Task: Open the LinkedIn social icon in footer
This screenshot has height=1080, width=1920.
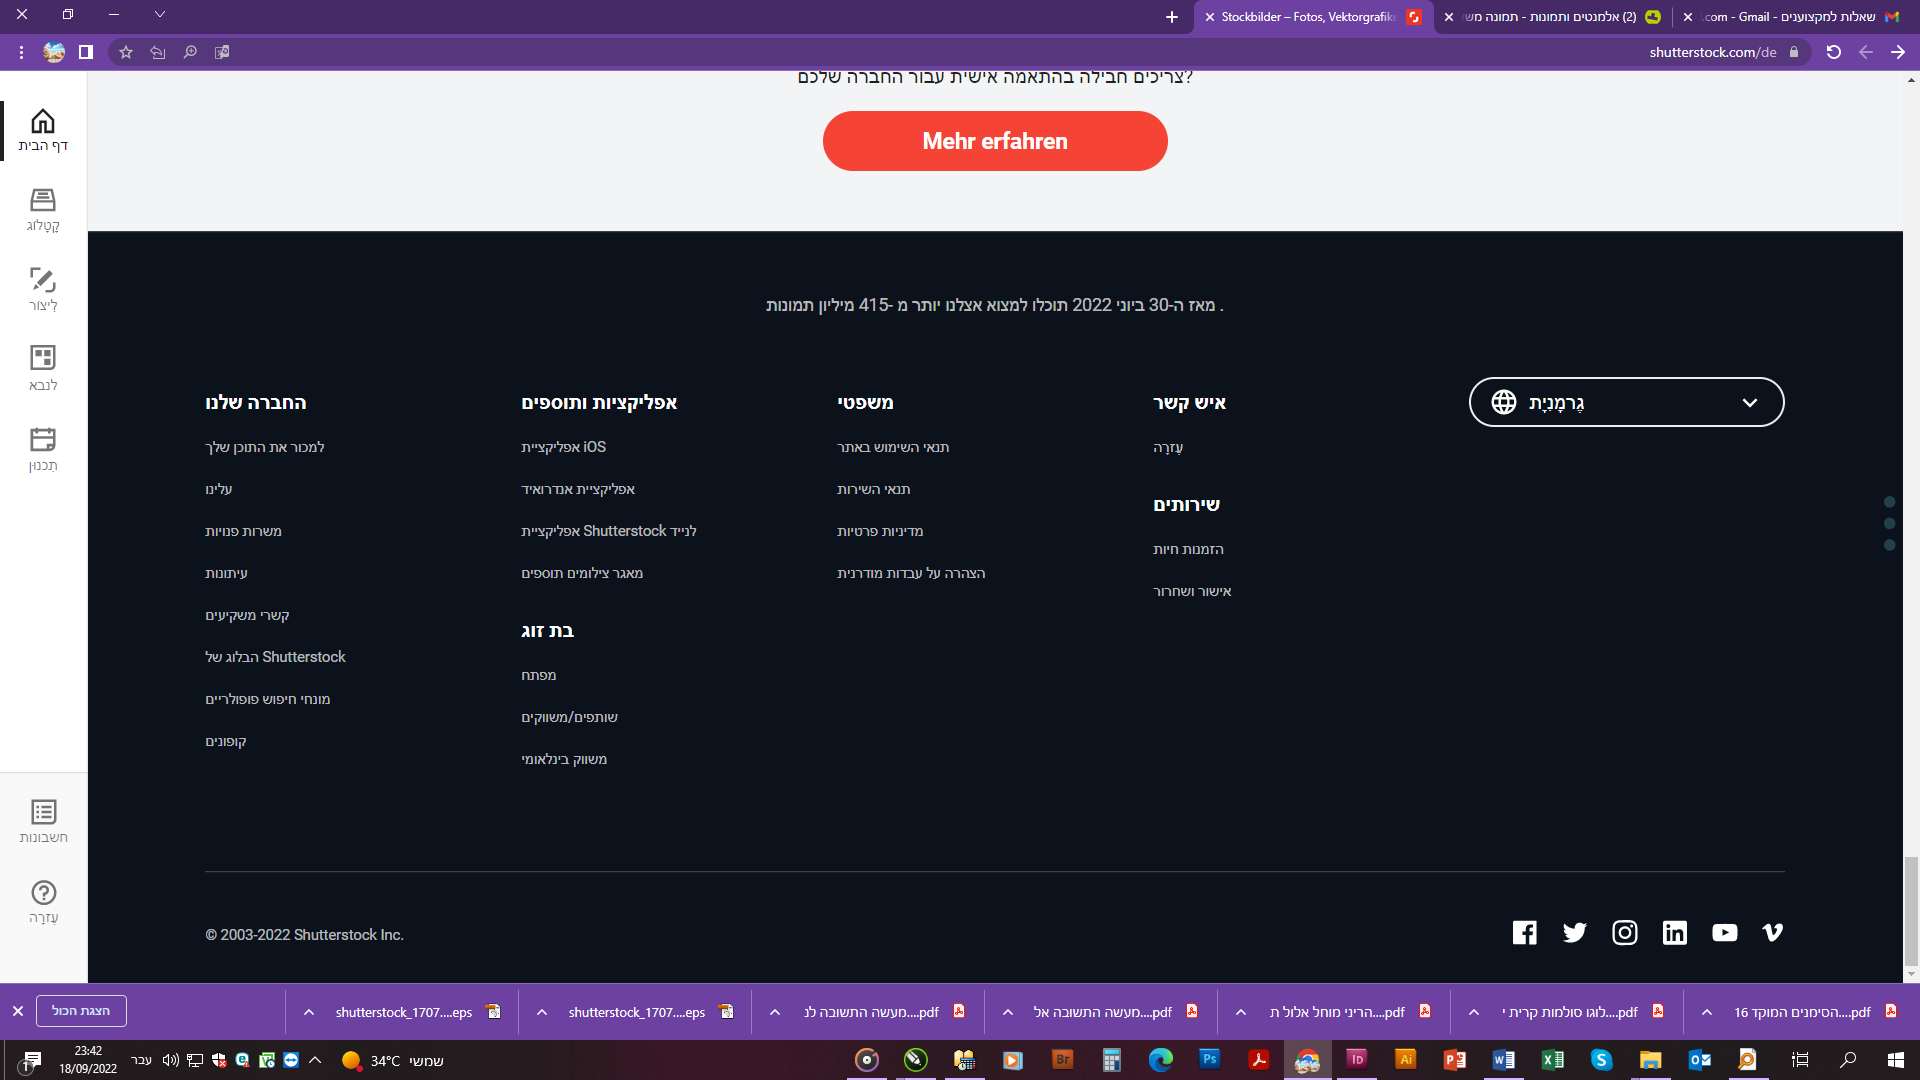Action: point(1674,933)
